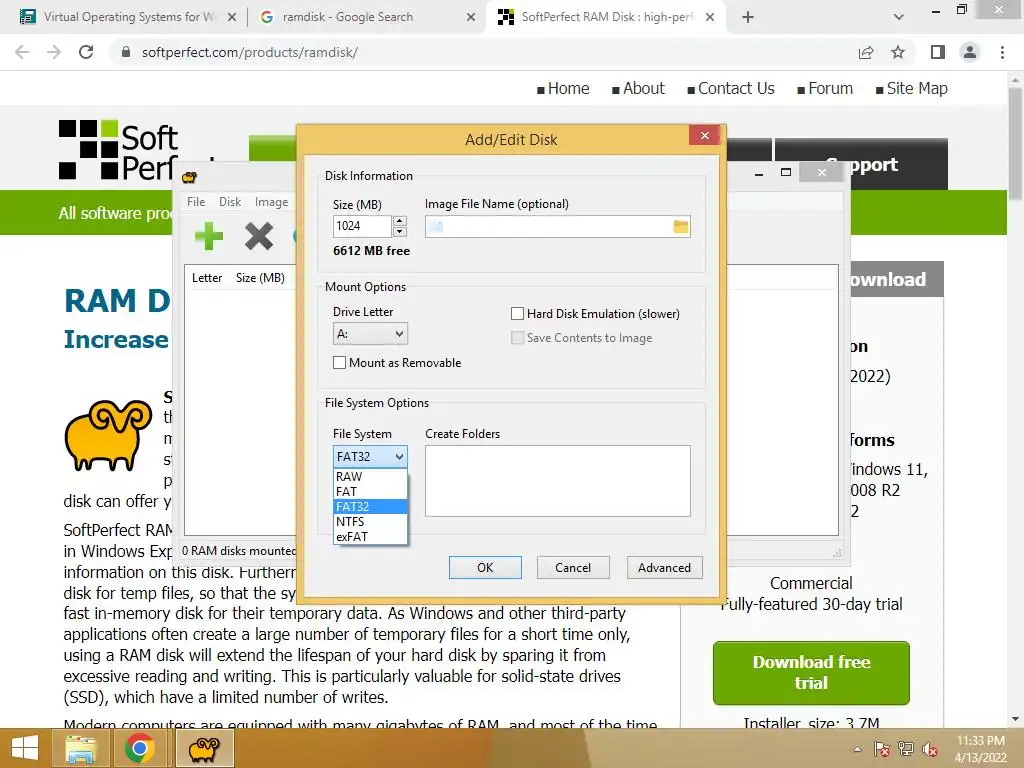Click the Size (MB) input field
1024x768 pixels.
[362, 226]
